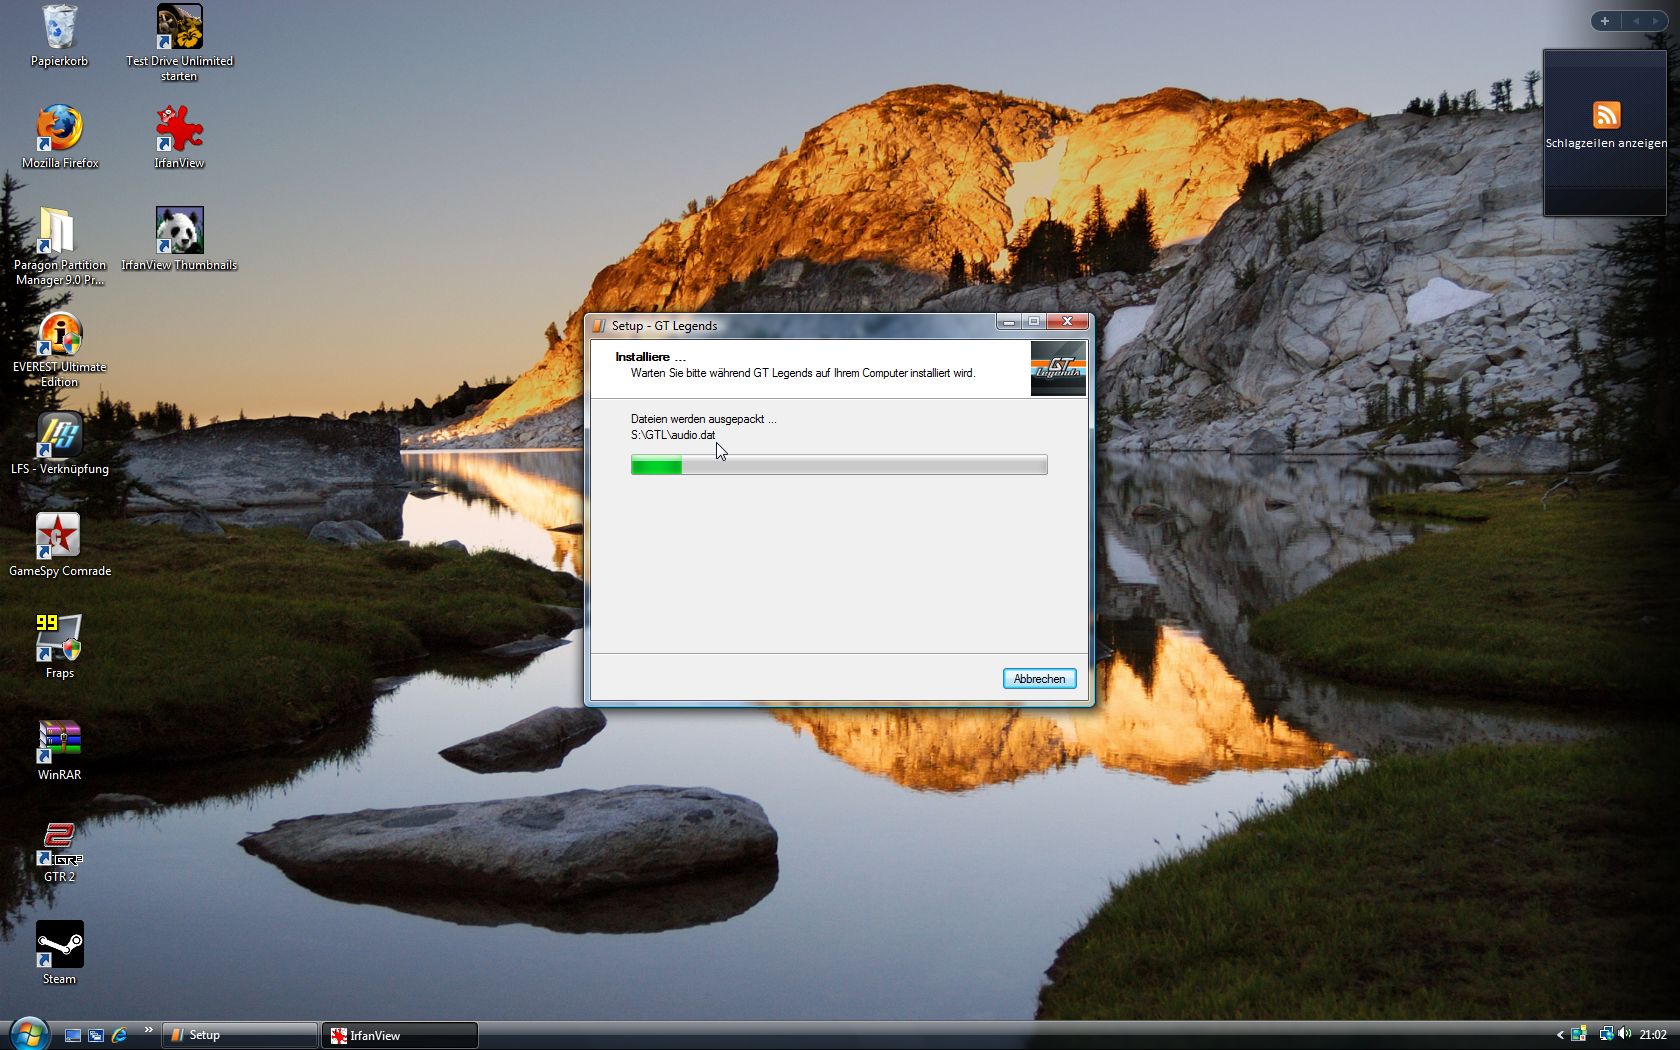Click Abbrechen to cancel installation
The width and height of the screenshot is (1680, 1050).
pos(1039,679)
